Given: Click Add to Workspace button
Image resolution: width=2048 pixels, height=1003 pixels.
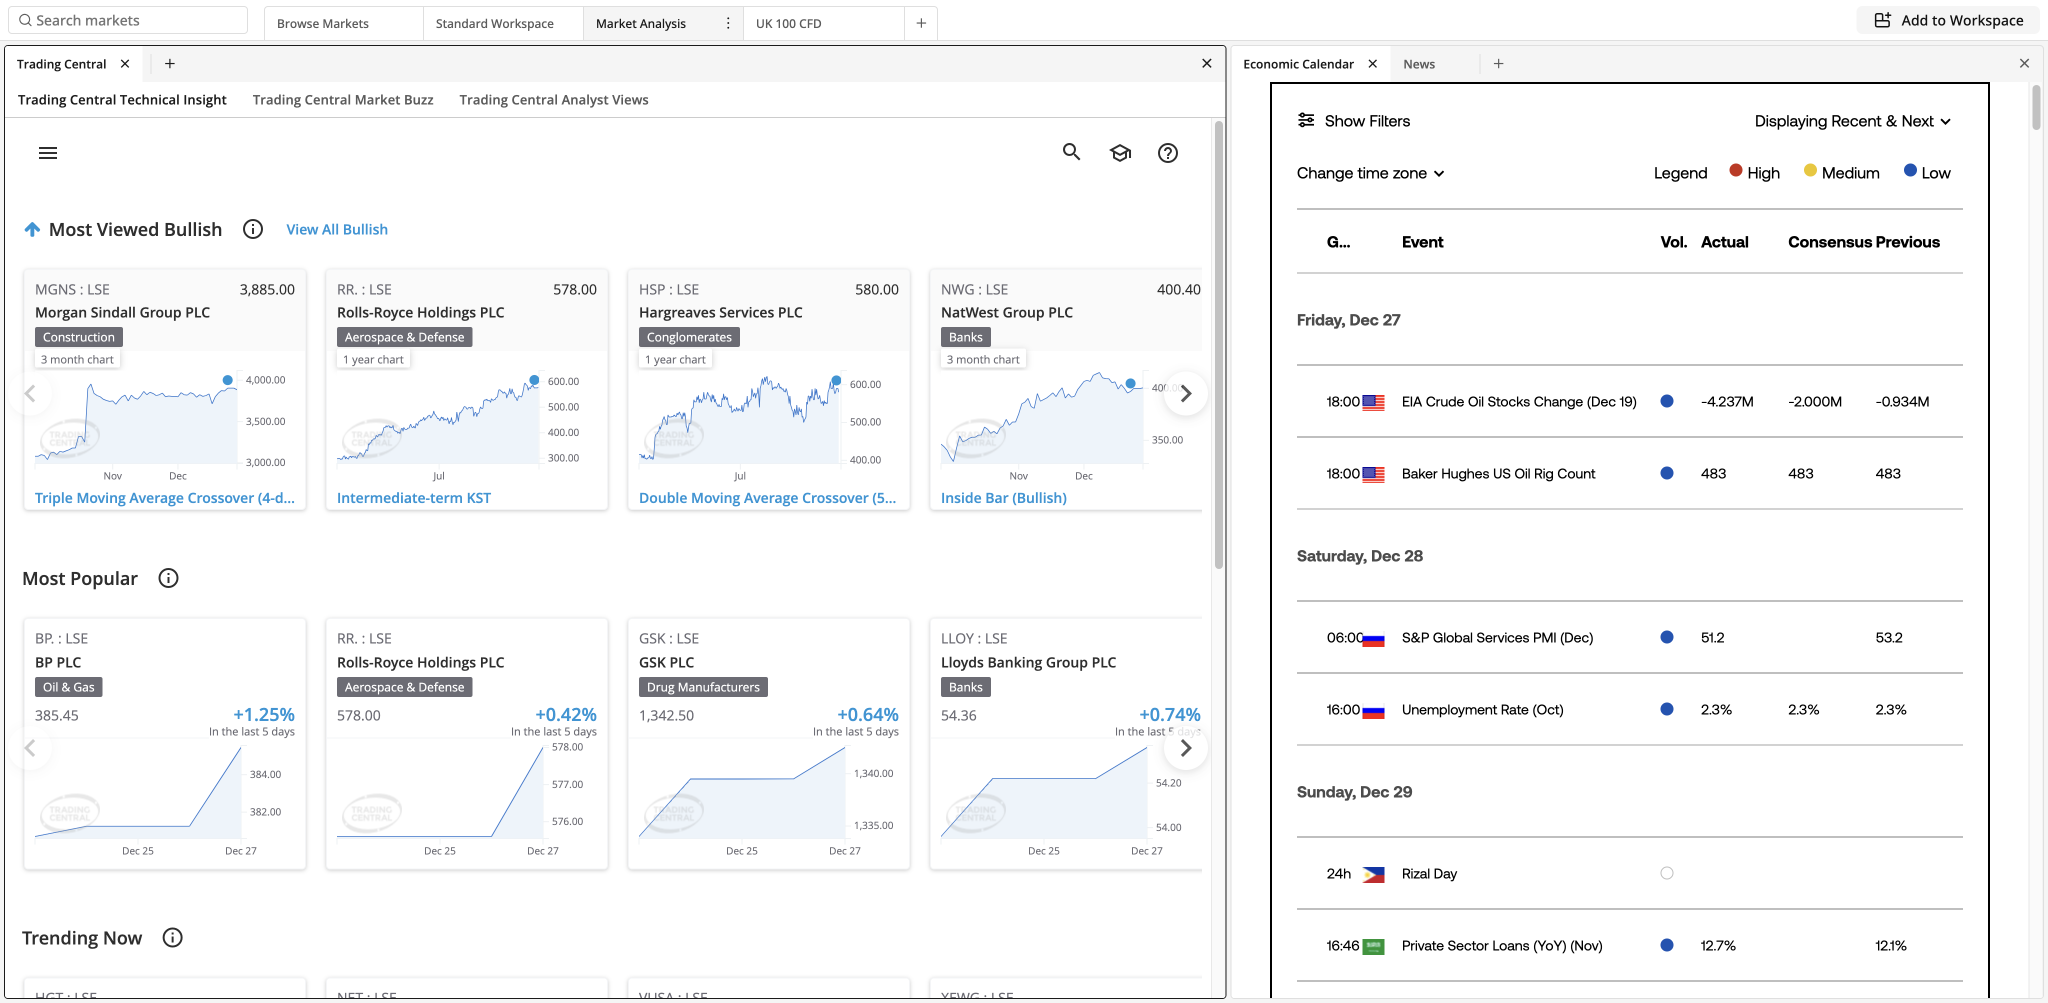Looking at the screenshot, I should click(1949, 20).
